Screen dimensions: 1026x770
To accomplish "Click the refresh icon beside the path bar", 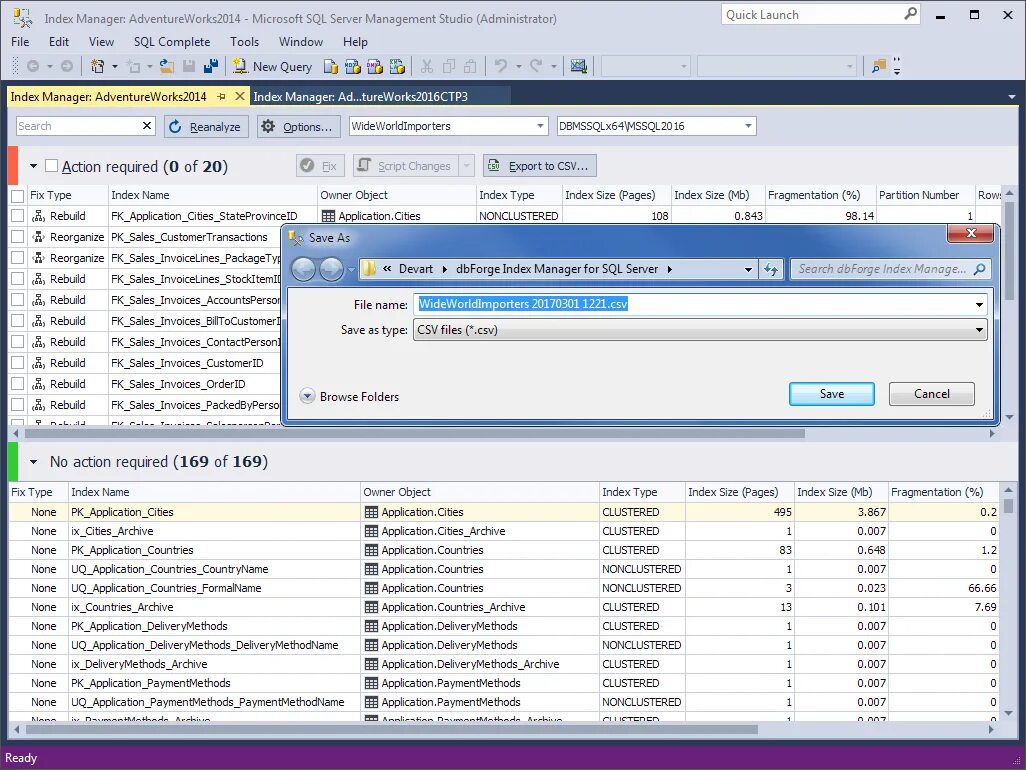I will [771, 269].
